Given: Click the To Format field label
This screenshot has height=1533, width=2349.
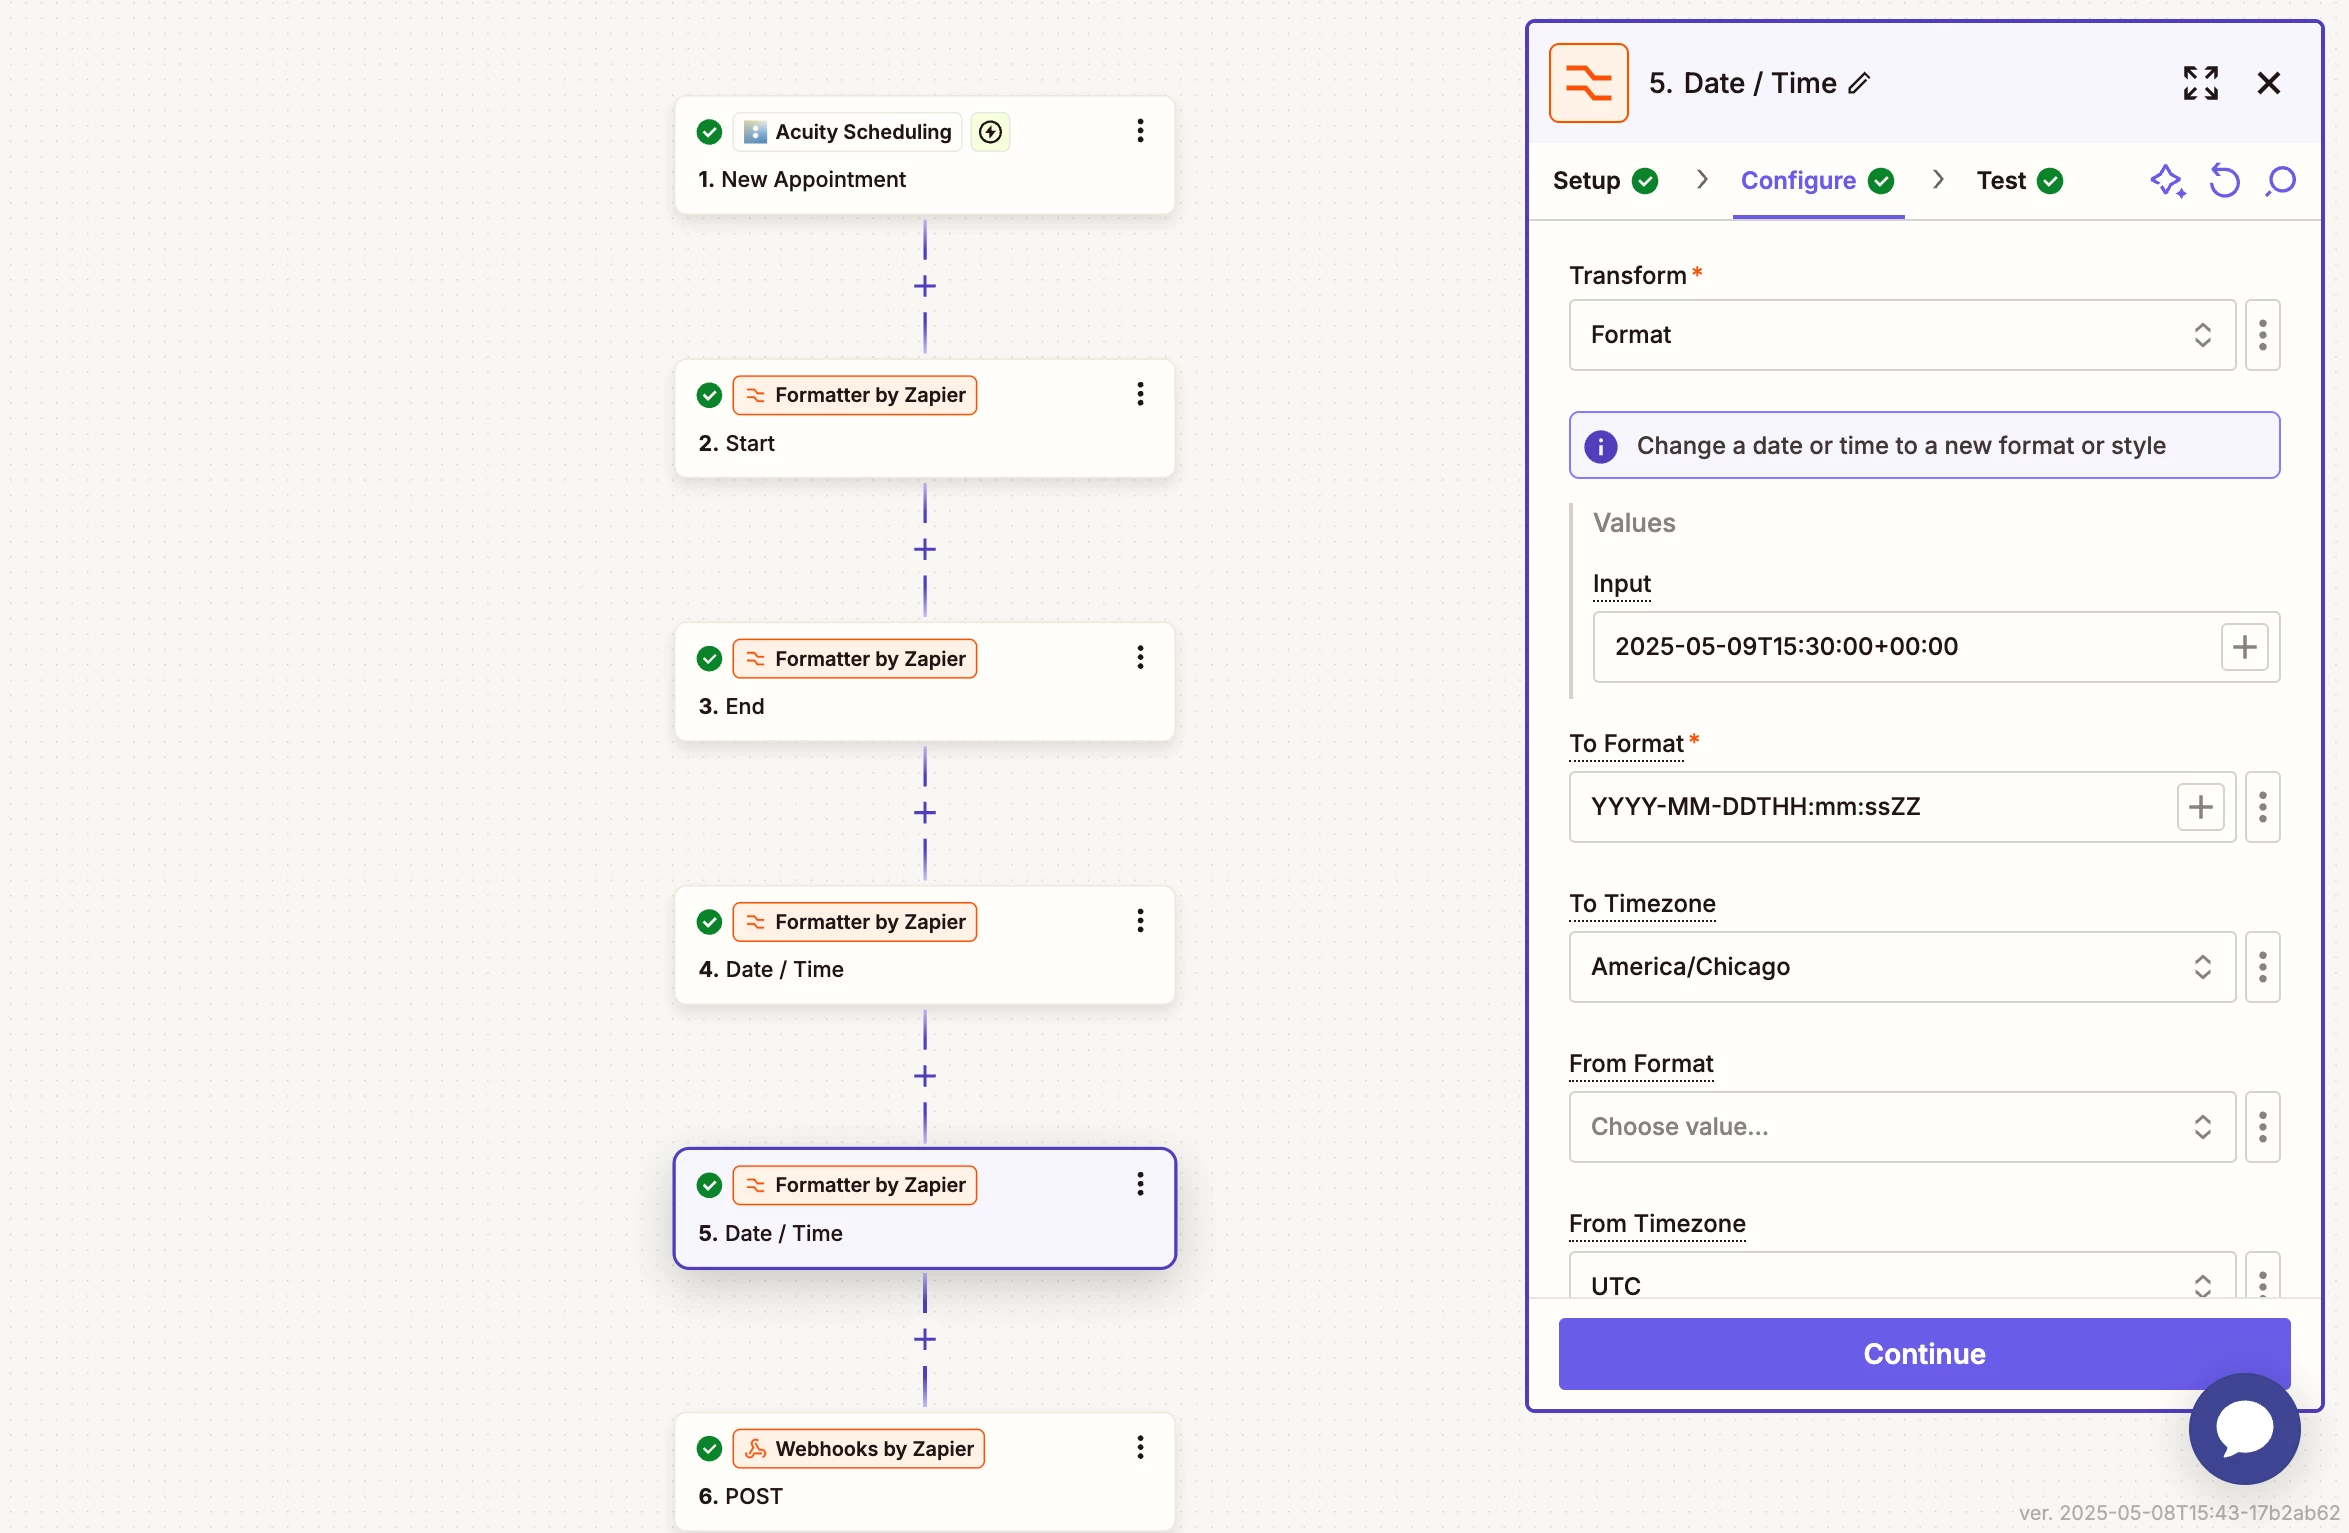Looking at the screenshot, I should tap(1626, 744).
